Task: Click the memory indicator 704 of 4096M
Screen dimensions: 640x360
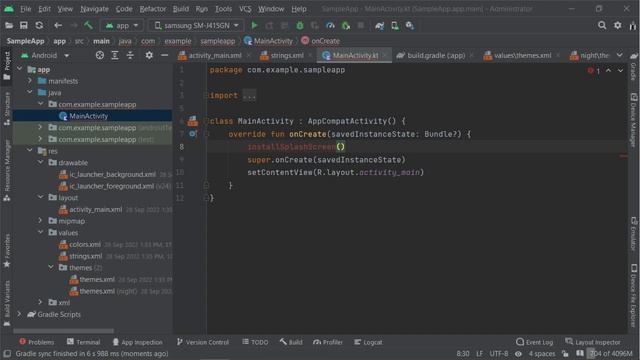Action: pos(611,353)
